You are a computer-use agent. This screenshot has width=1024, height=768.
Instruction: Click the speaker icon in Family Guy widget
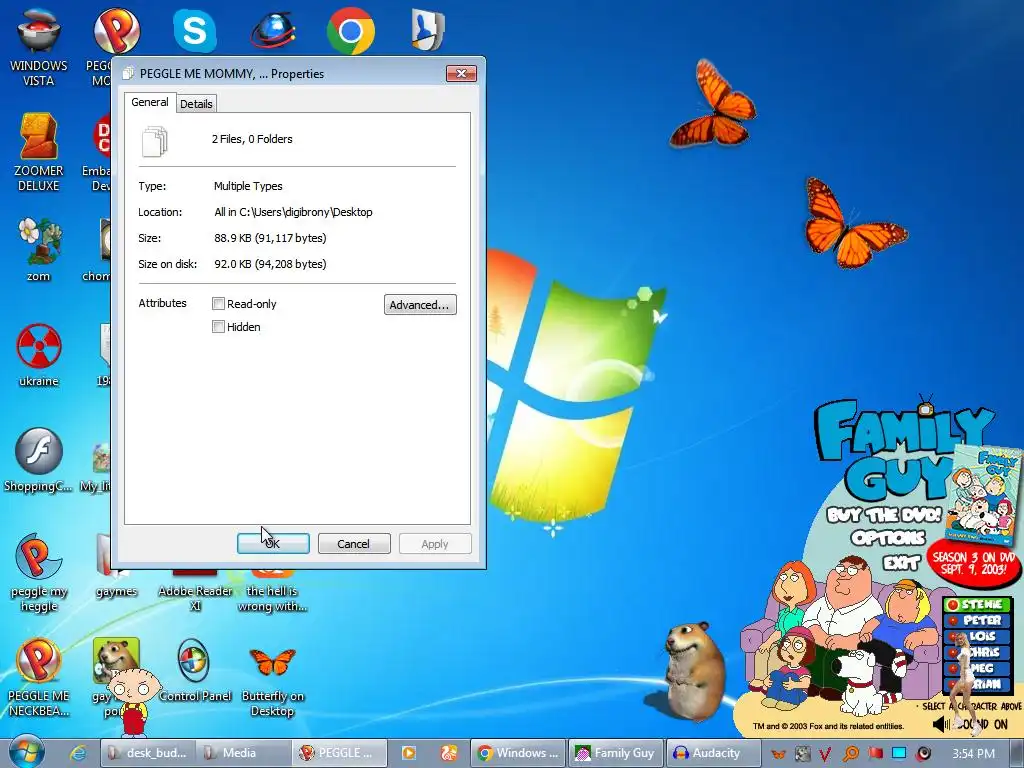tap(941, 724)
